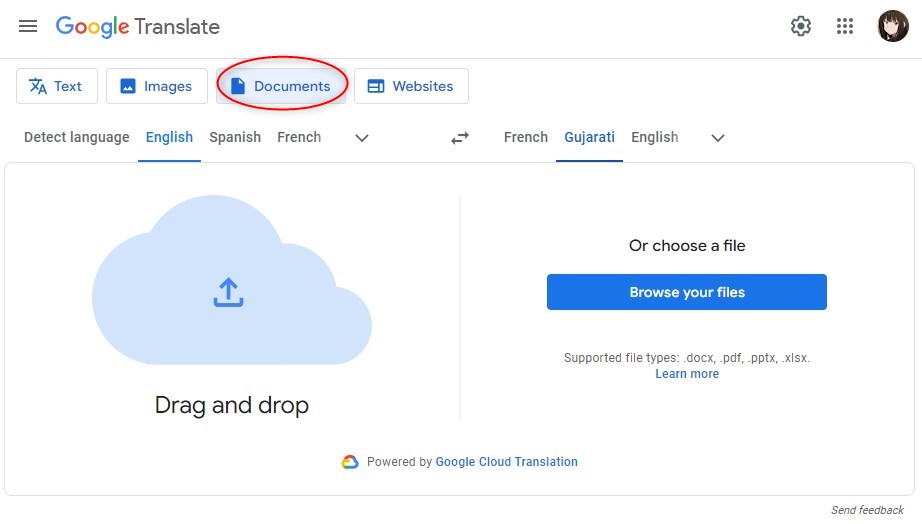Select Gujarati as target language
Screen dimensions: 922x524
[x=589, y=137]
